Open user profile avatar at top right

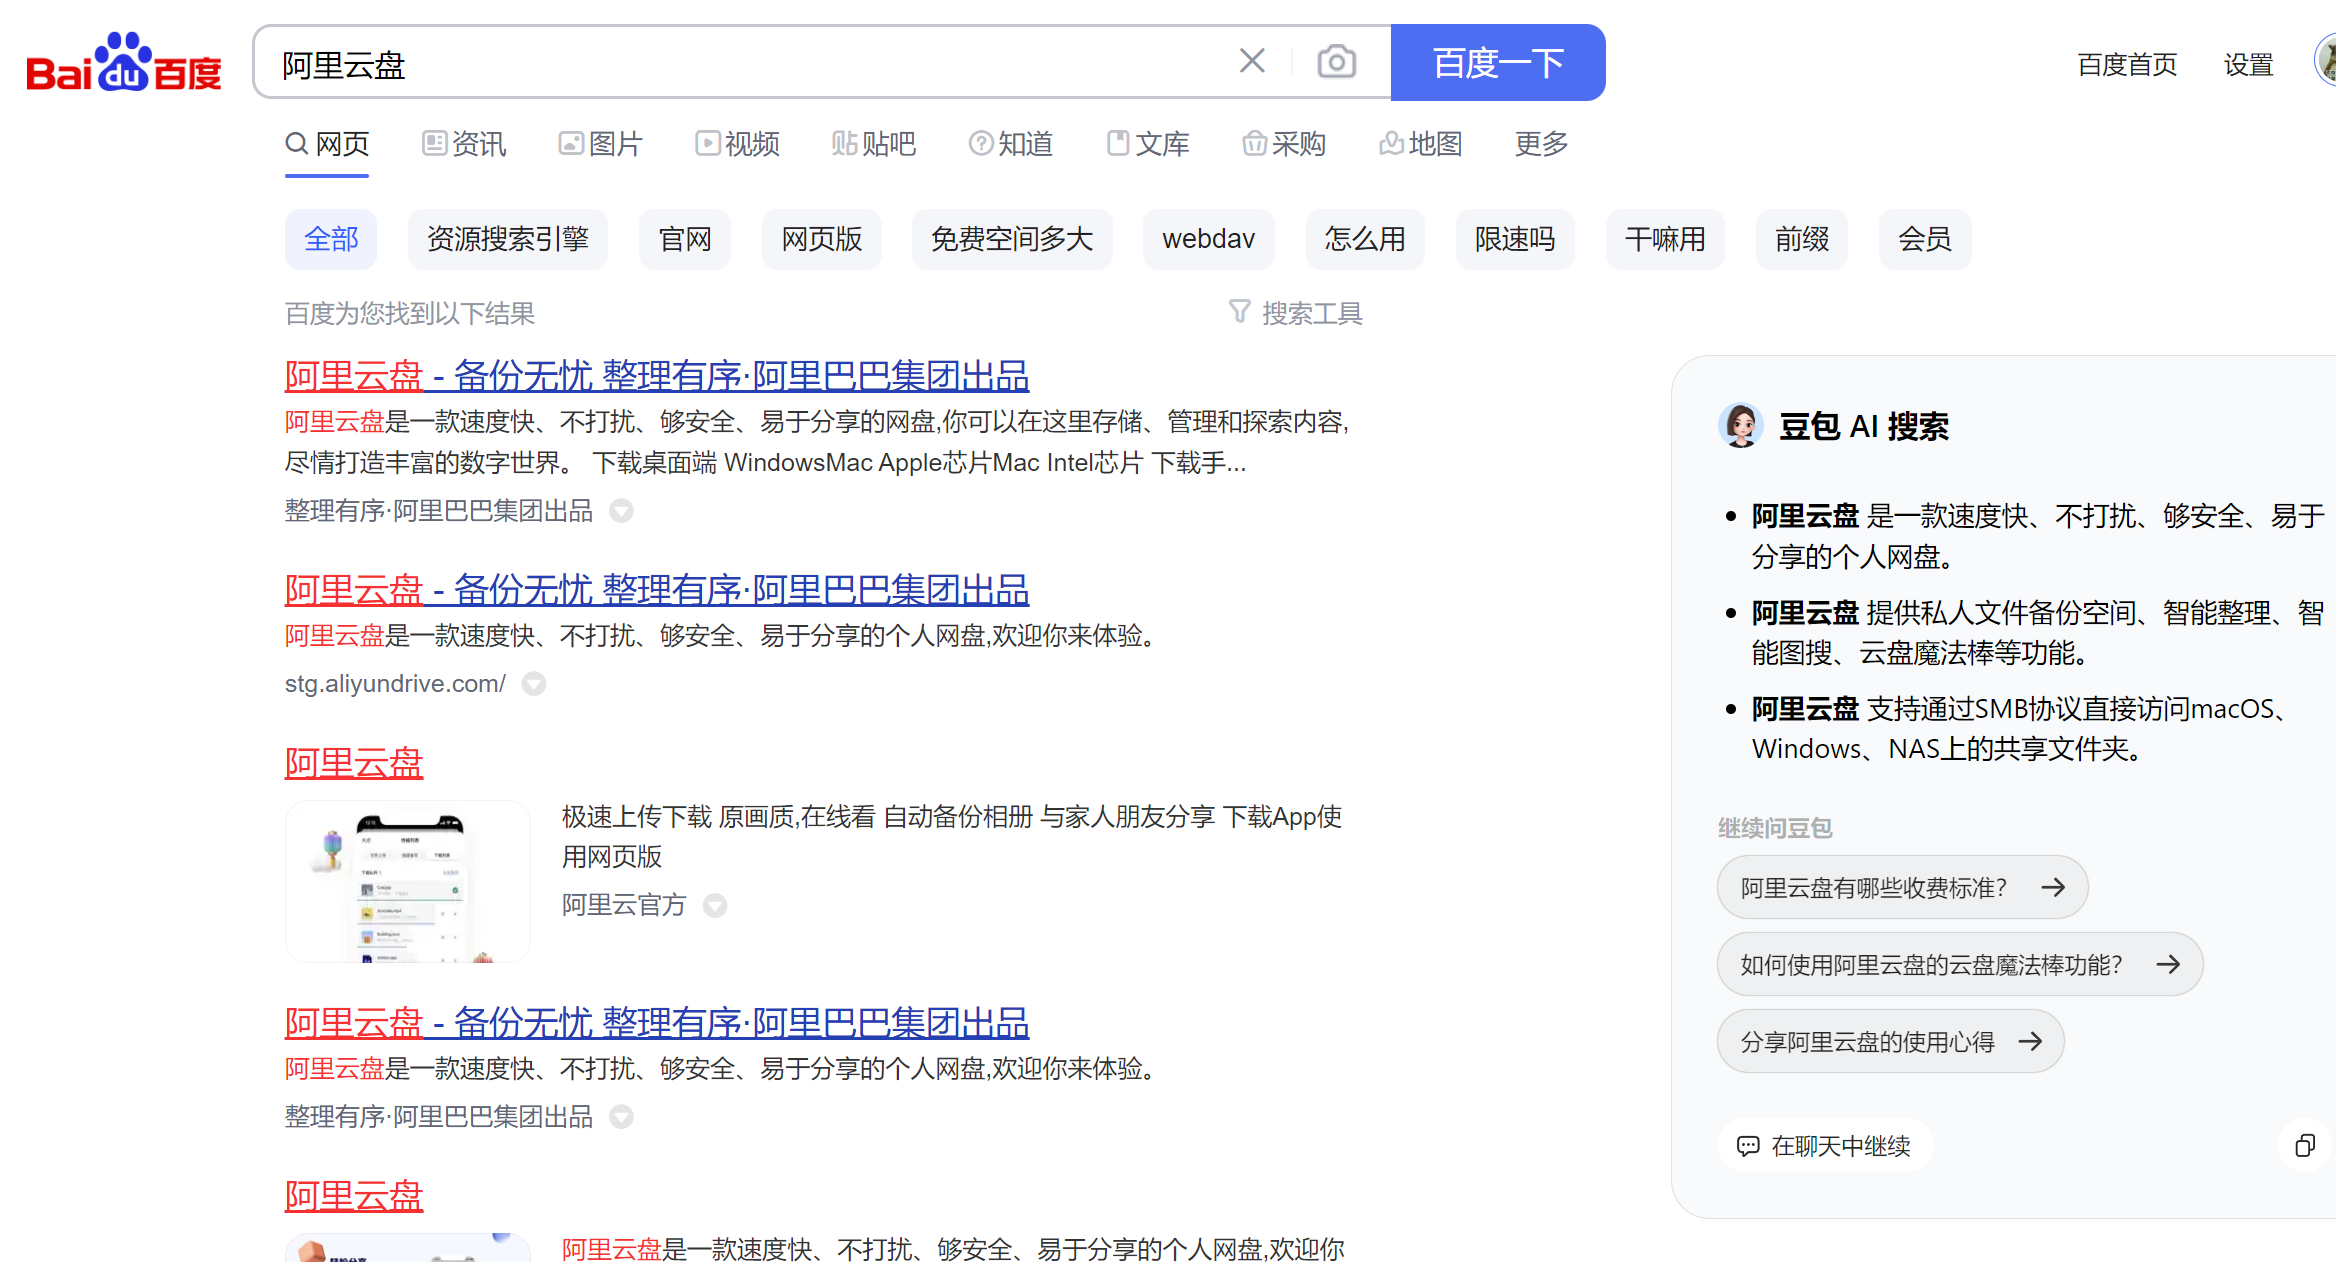(2326, 62)
